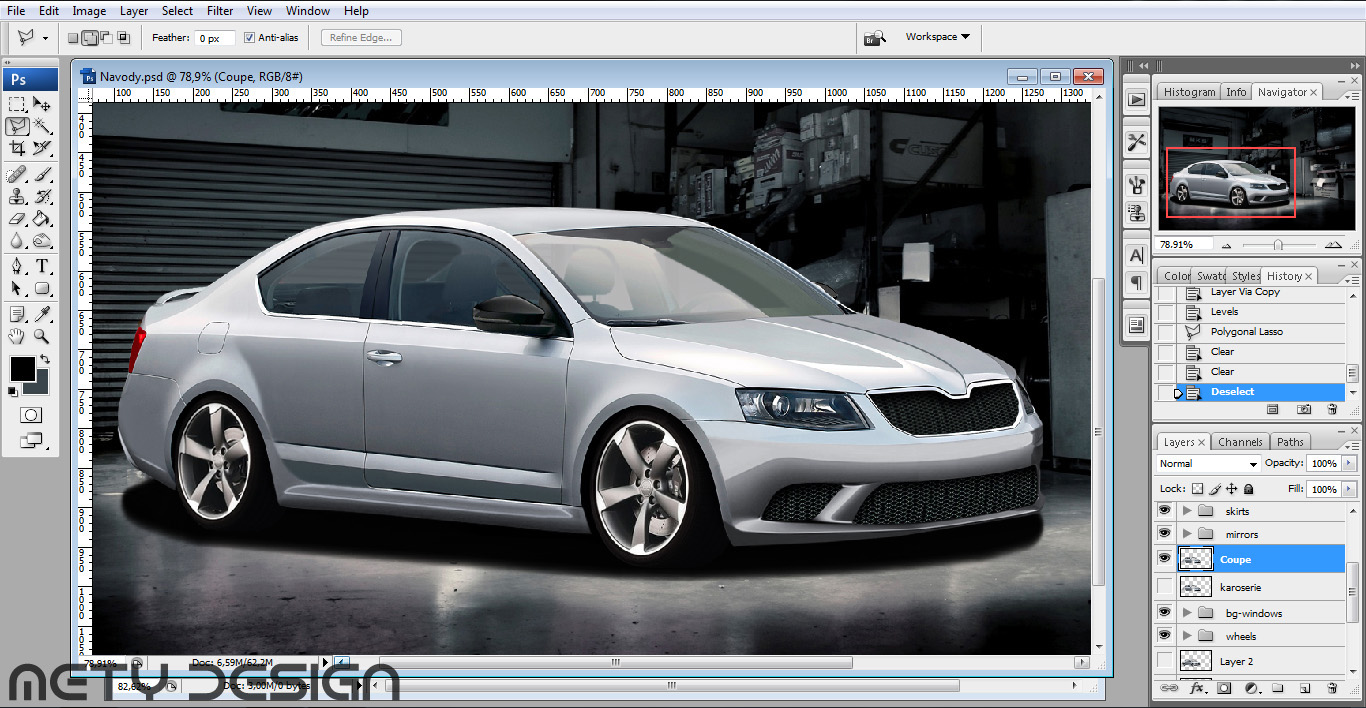This screenshot has width=1366, height=708.
Task: Expand the mirrors layer group
Action: click(1187, 534)
